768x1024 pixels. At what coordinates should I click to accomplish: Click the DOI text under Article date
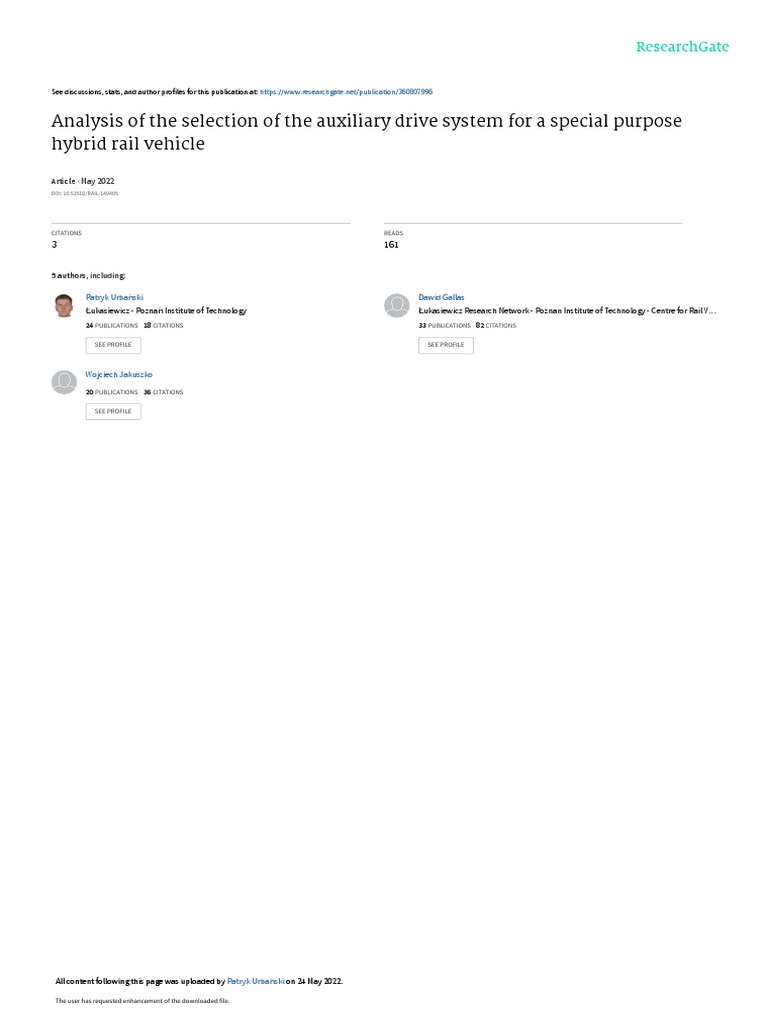point(85,193)
